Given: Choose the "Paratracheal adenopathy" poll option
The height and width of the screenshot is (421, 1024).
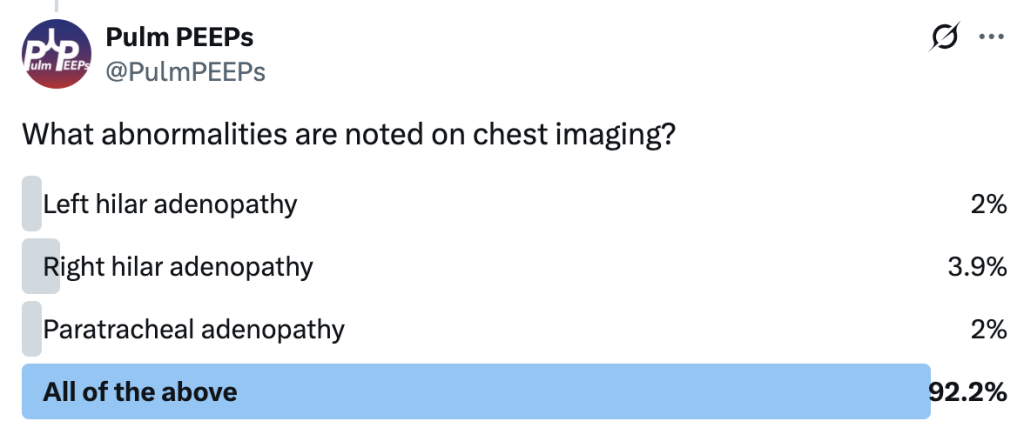Looking at the screenshot, I should [194, 329].
